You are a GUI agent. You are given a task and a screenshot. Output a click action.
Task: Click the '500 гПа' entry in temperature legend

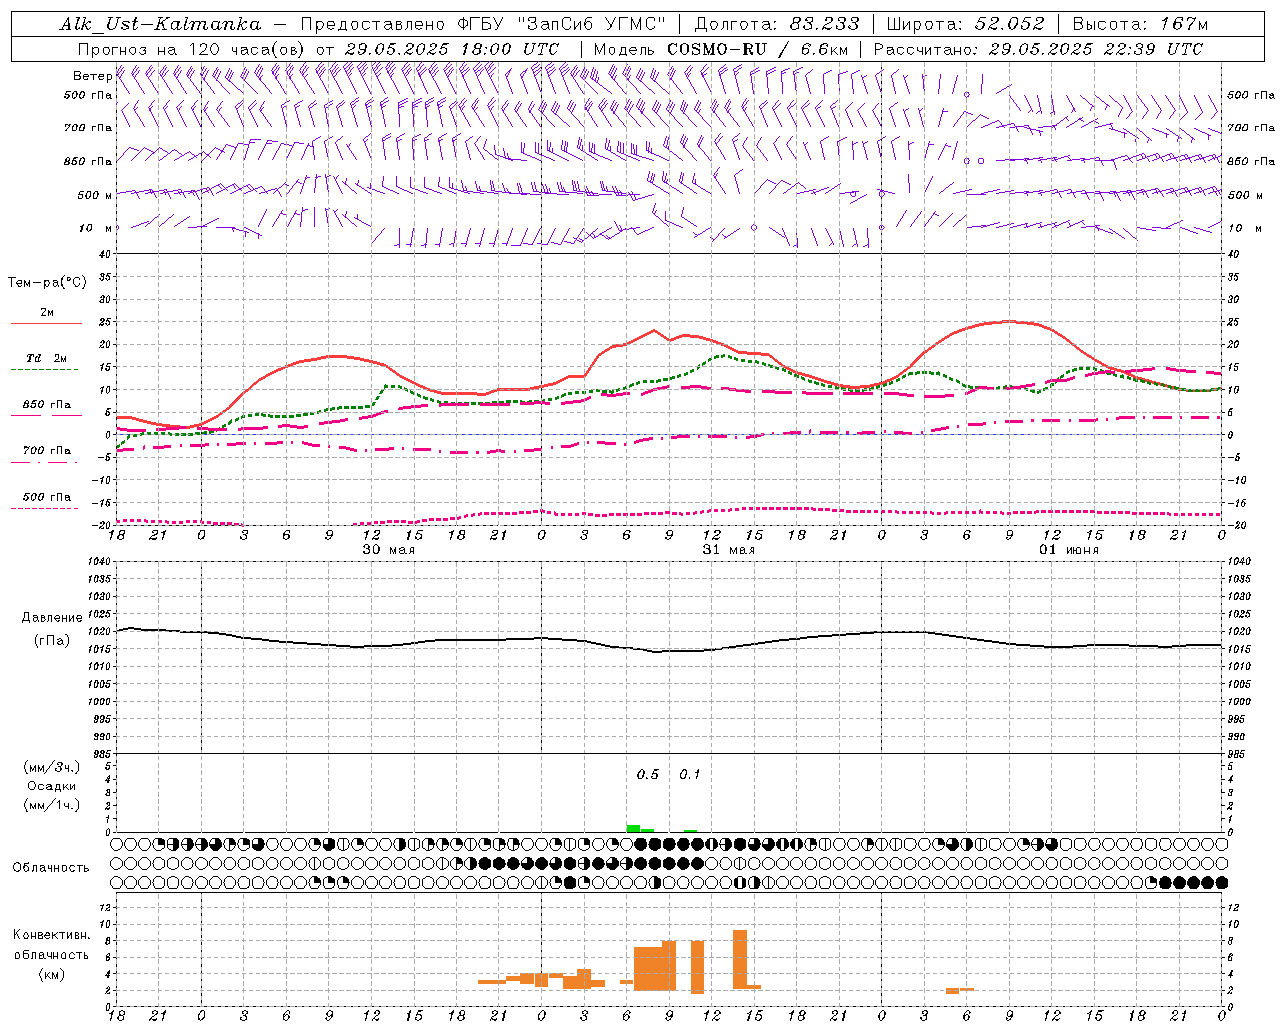pos(47,497)
